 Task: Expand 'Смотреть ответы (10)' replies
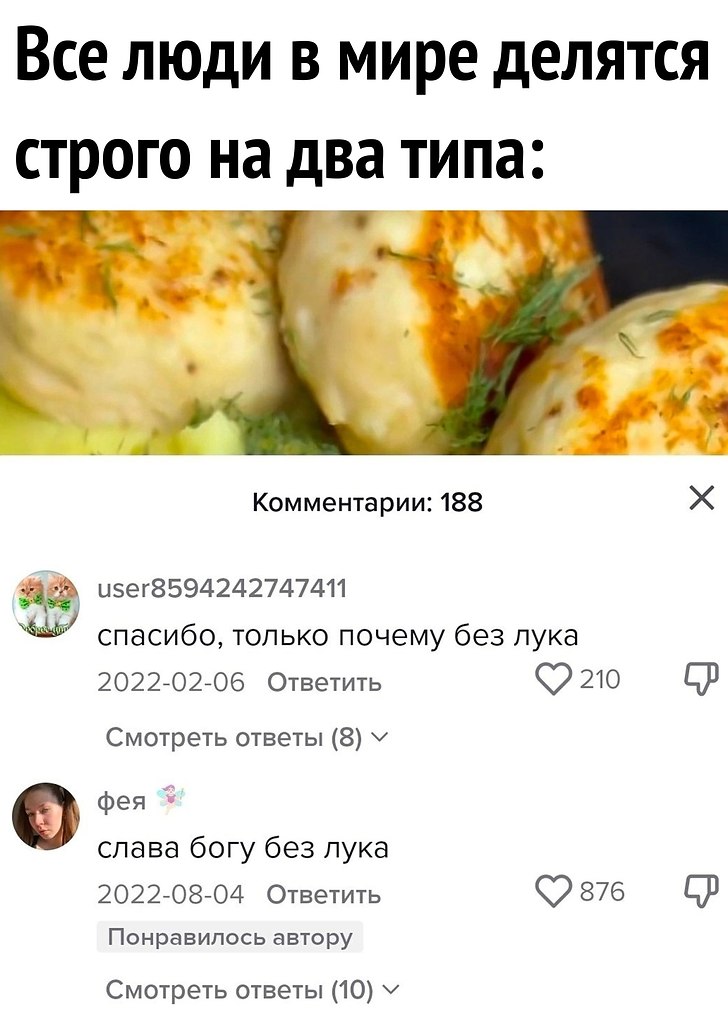(x=253, y=990)
